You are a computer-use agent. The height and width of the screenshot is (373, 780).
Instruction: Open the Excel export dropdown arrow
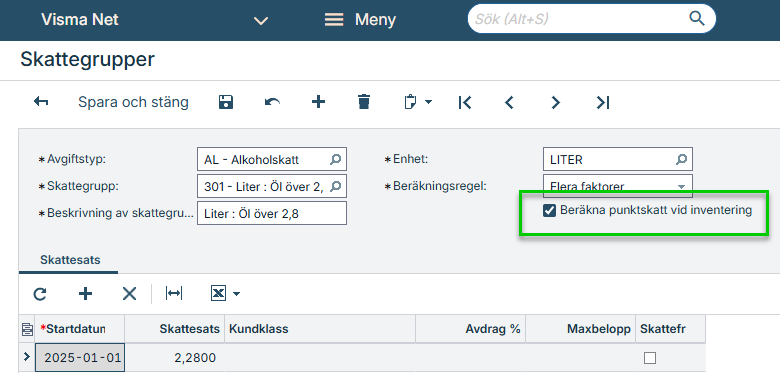236,294
